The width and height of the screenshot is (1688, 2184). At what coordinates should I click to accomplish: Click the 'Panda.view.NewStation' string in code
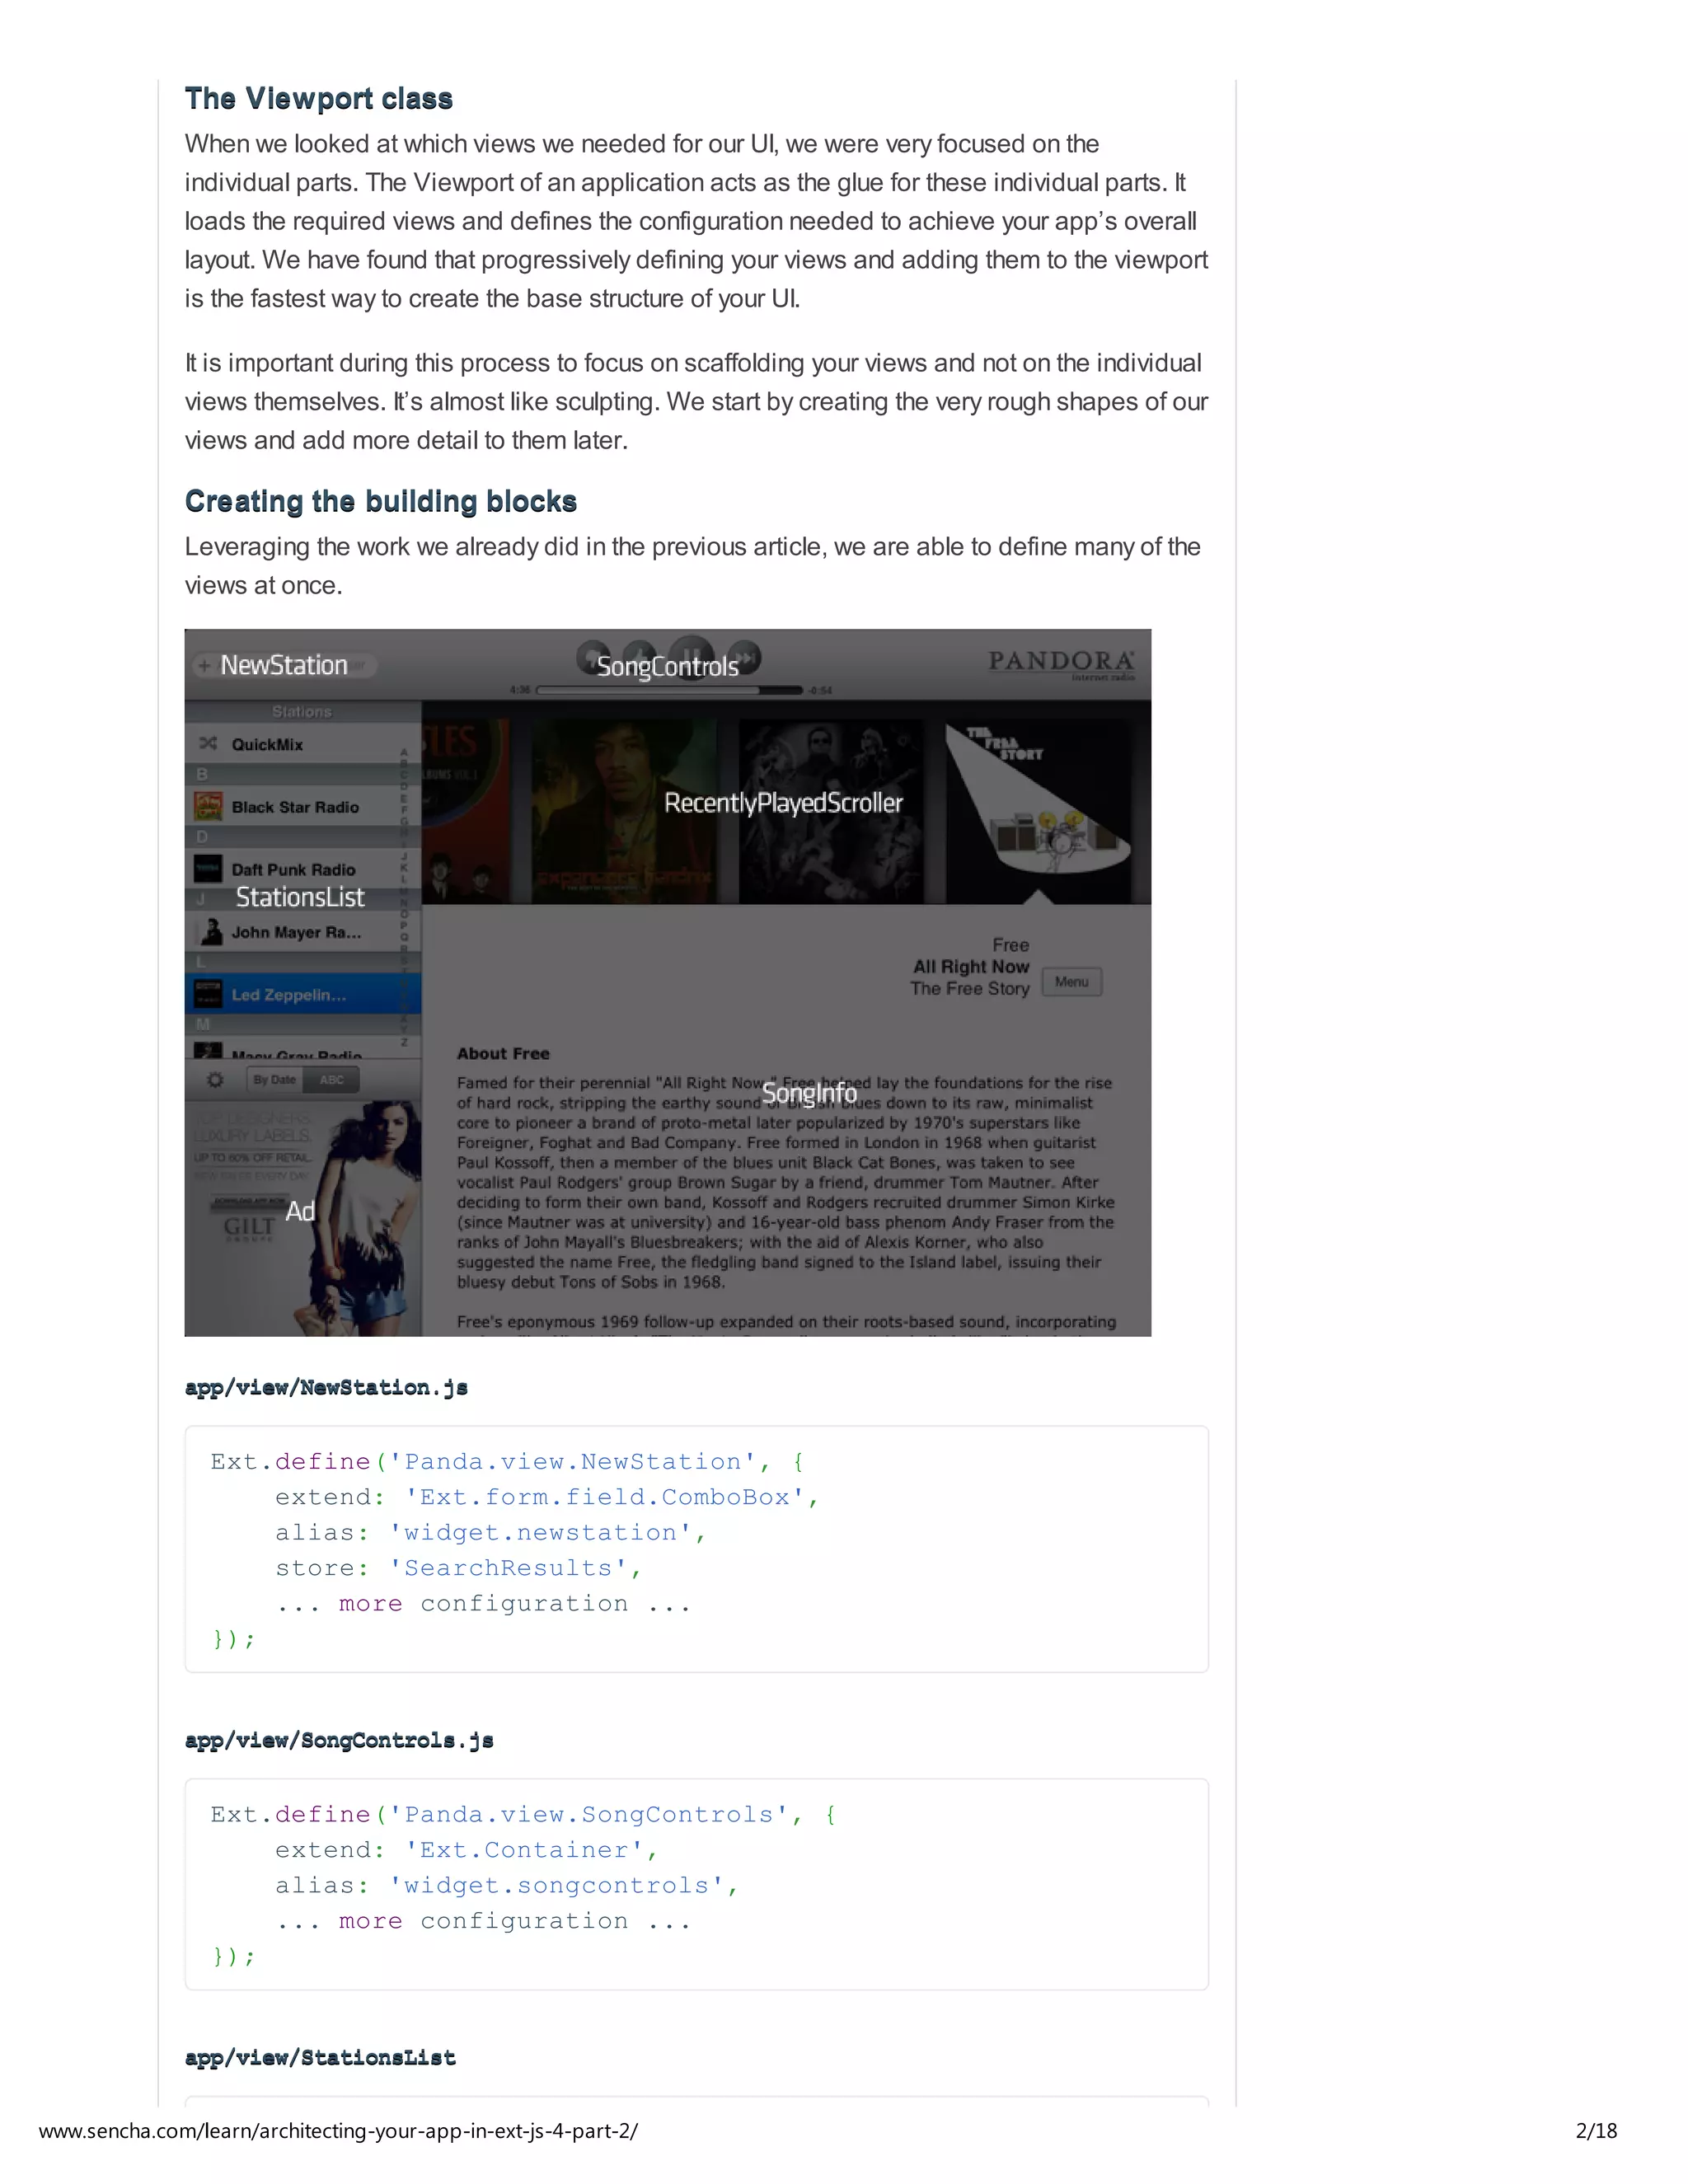pos(573,1462)
